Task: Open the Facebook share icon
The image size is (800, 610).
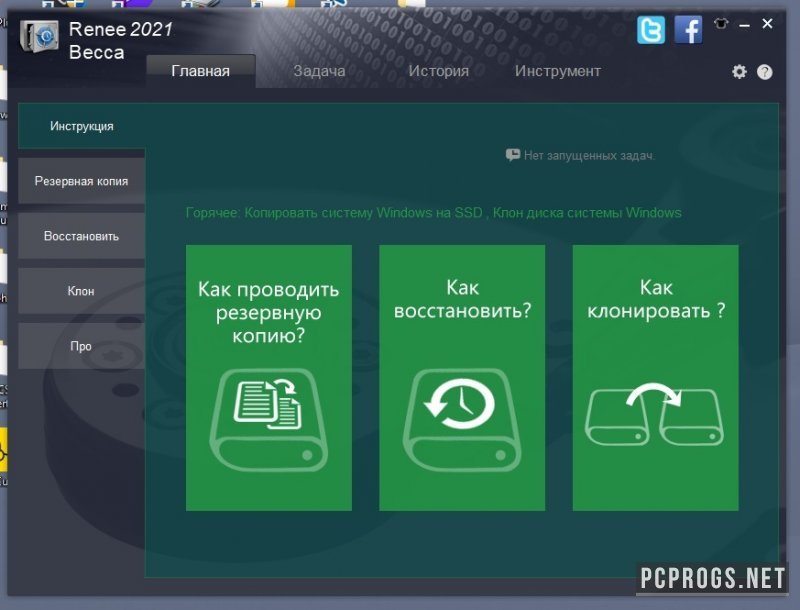Action: tap(688, 30)
